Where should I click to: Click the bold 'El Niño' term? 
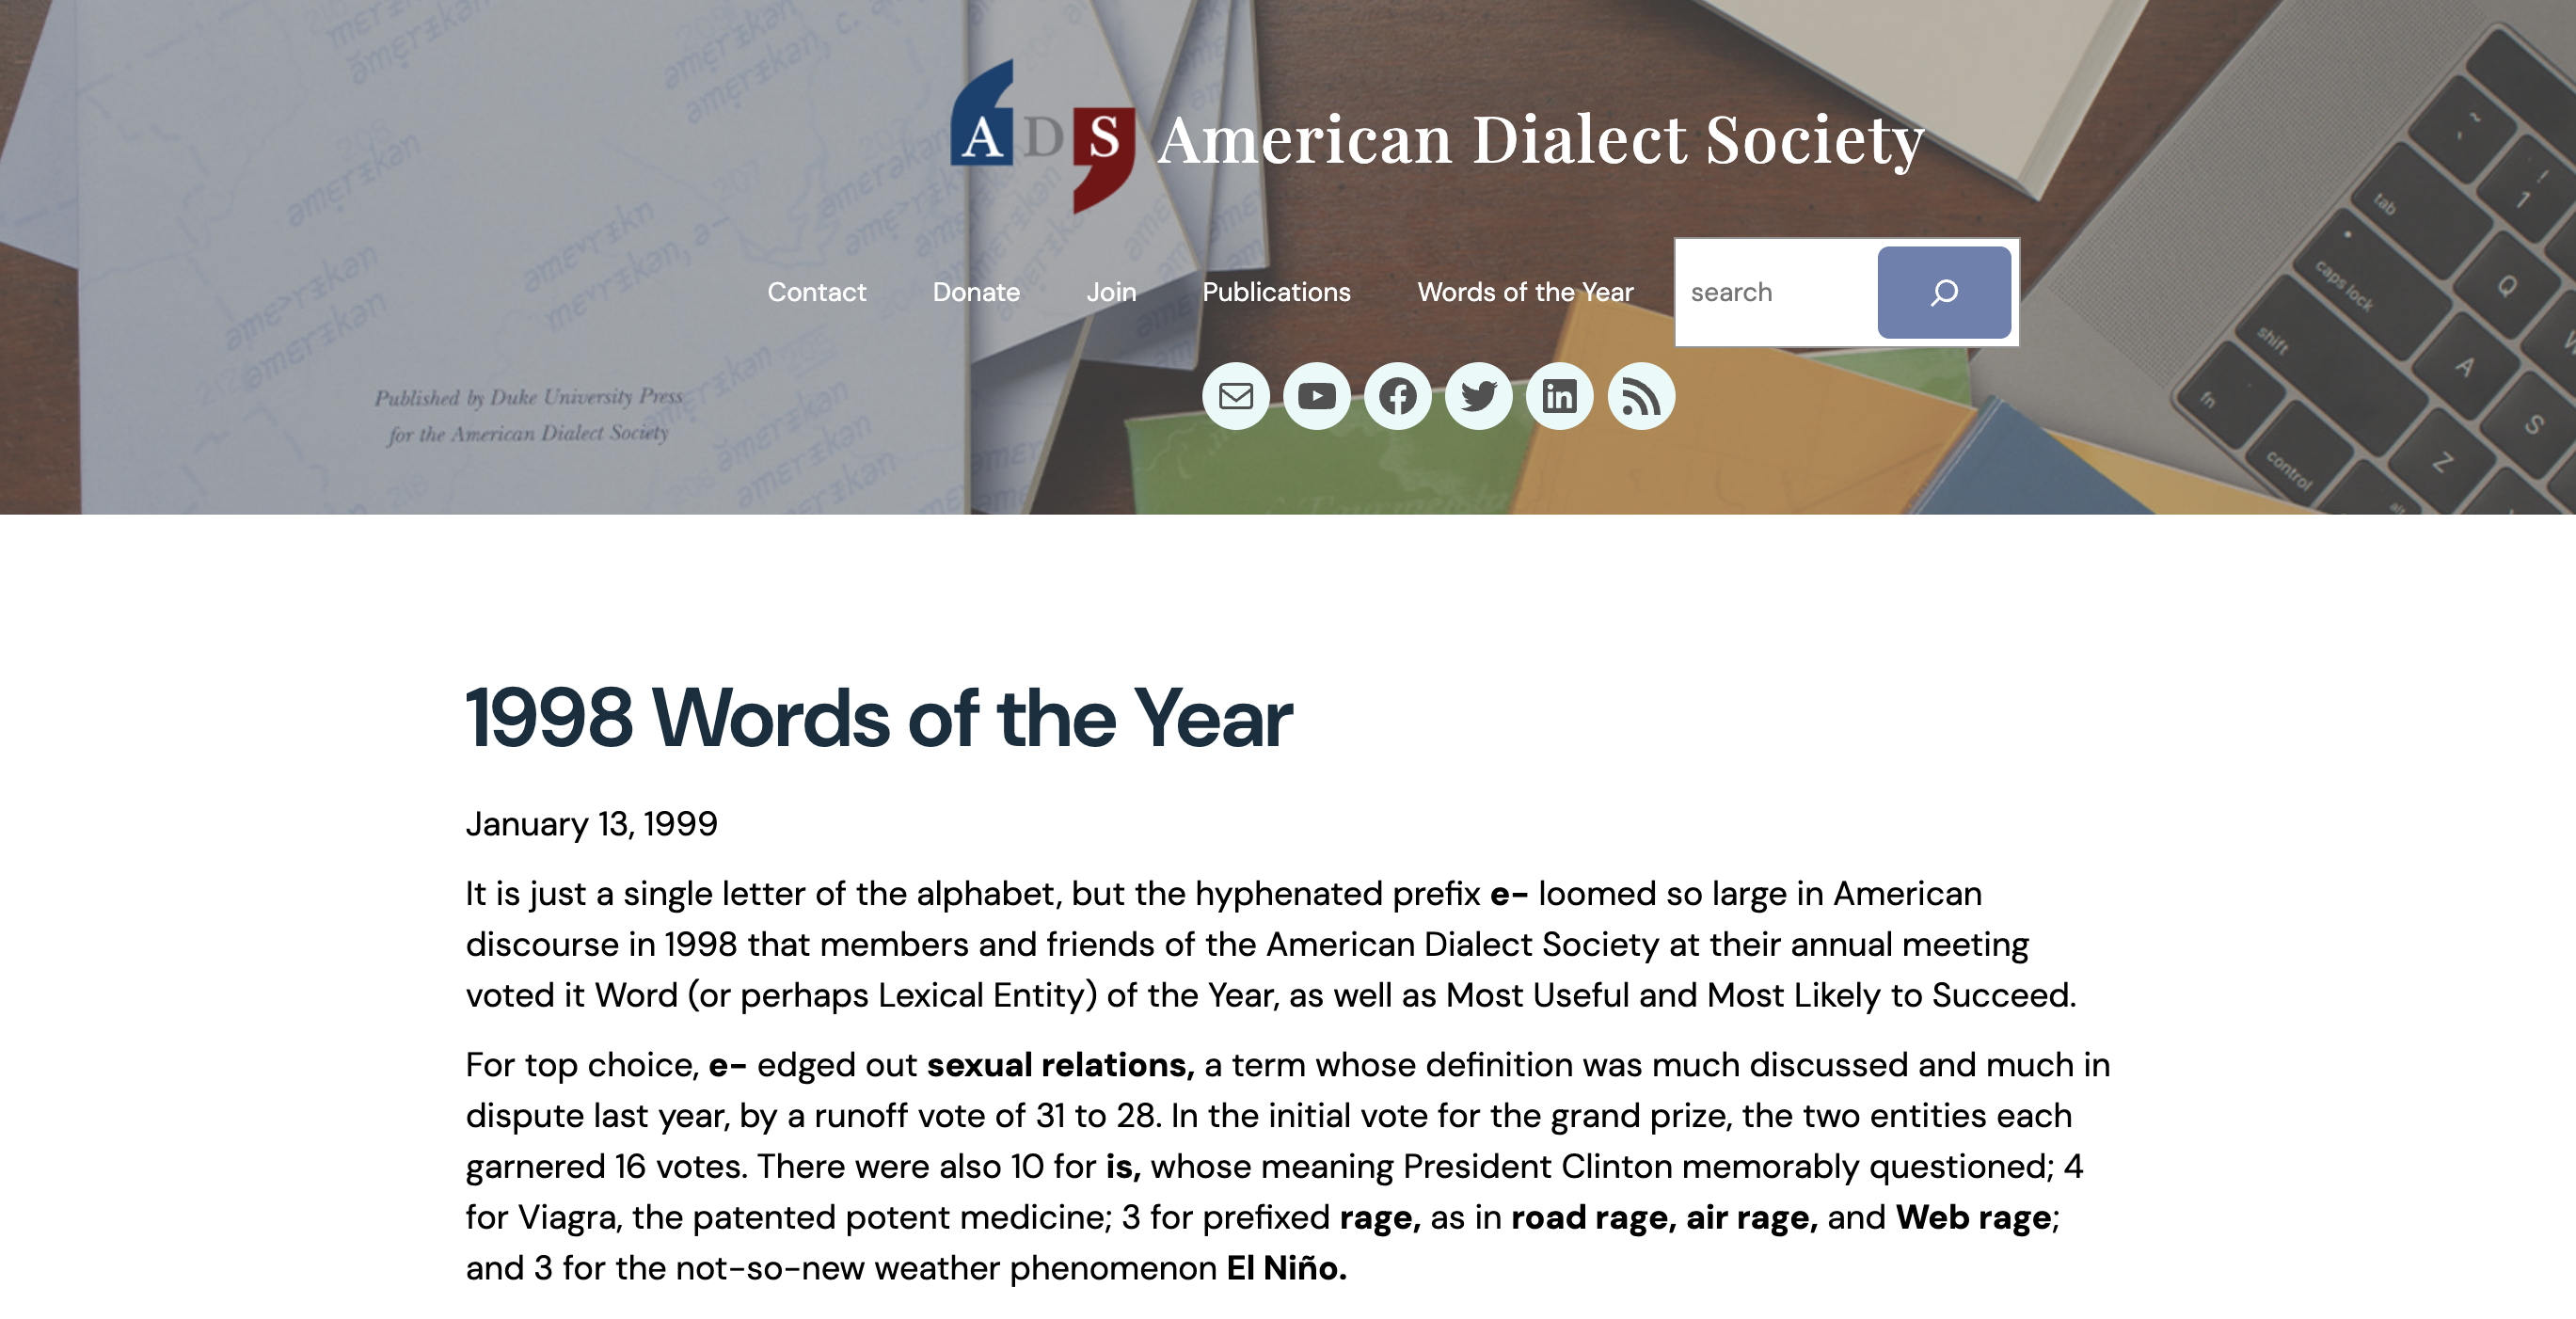(1286, 1268)
